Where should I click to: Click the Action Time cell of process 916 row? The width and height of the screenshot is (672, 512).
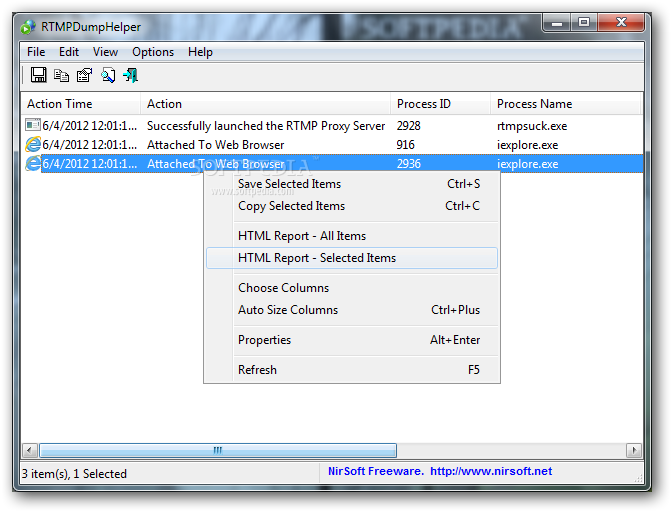point(90,145)
